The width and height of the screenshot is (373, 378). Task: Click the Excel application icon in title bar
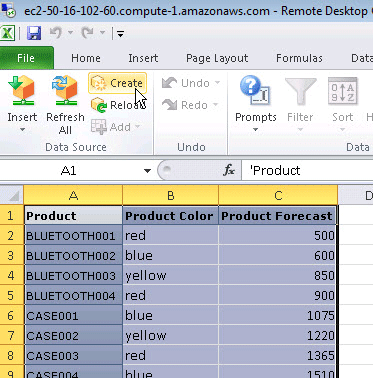(7, 33)
